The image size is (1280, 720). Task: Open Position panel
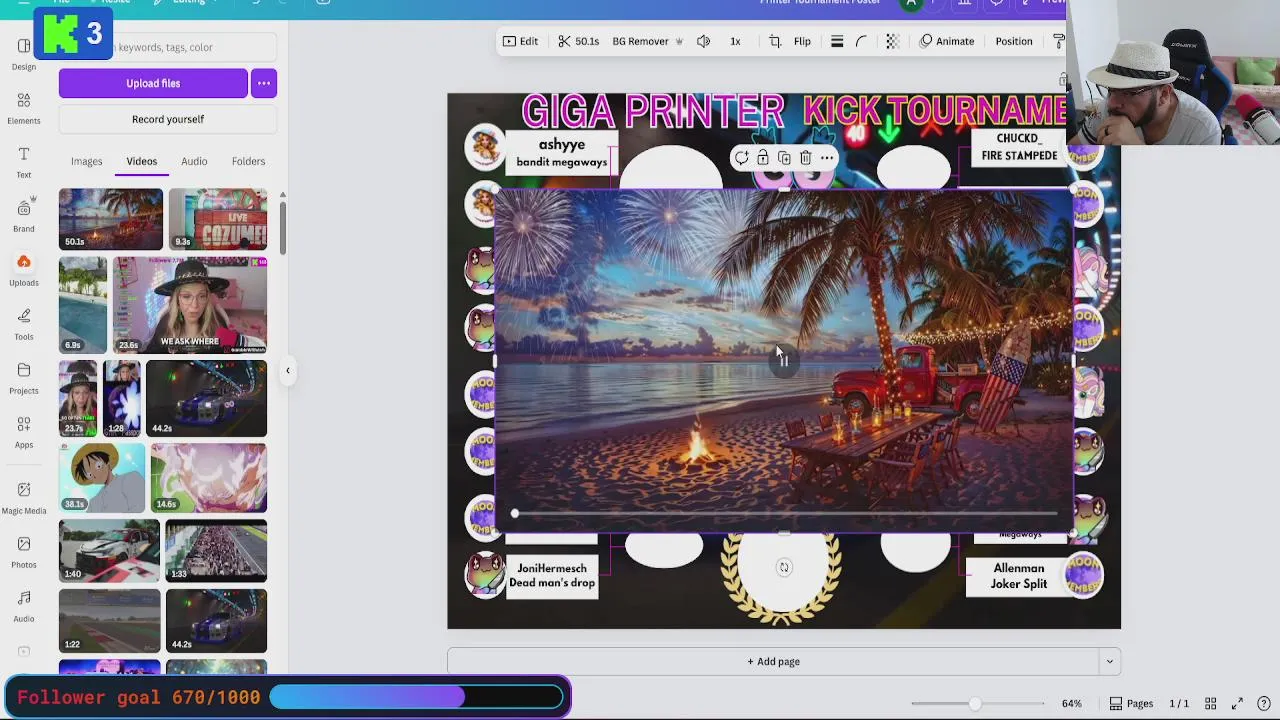click(x=1014, y=41)
